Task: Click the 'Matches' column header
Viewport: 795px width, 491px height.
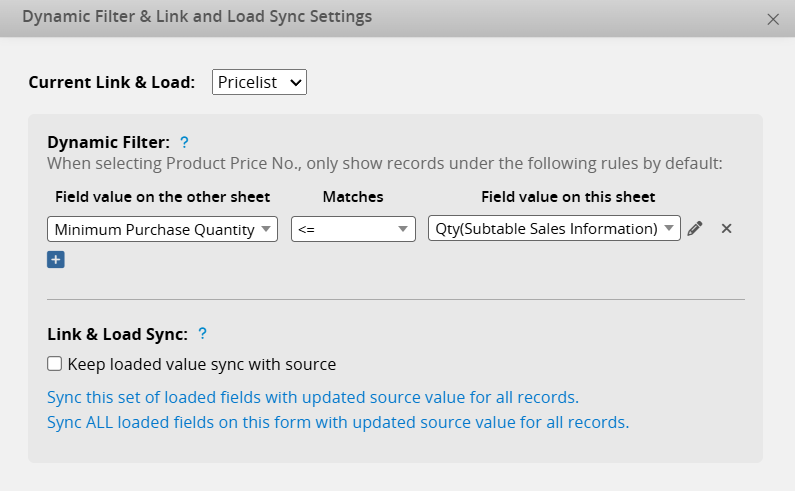Action: (x=352, y=197)
